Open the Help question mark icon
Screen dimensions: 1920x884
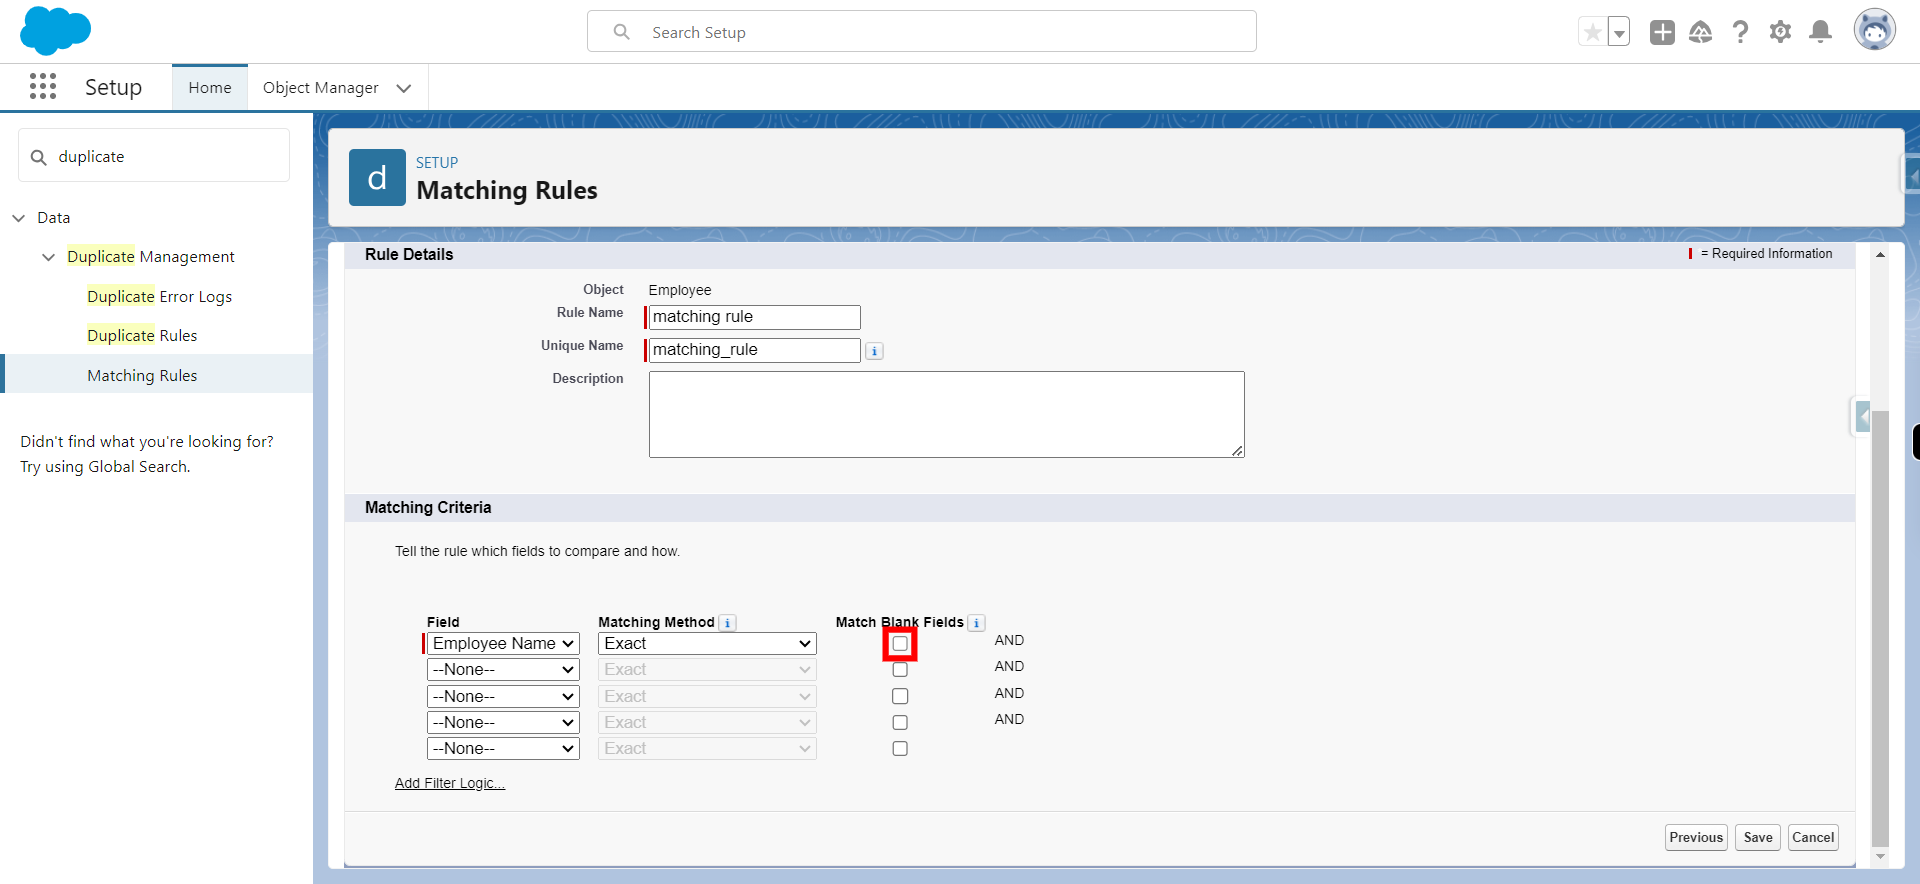point(1741,32)
